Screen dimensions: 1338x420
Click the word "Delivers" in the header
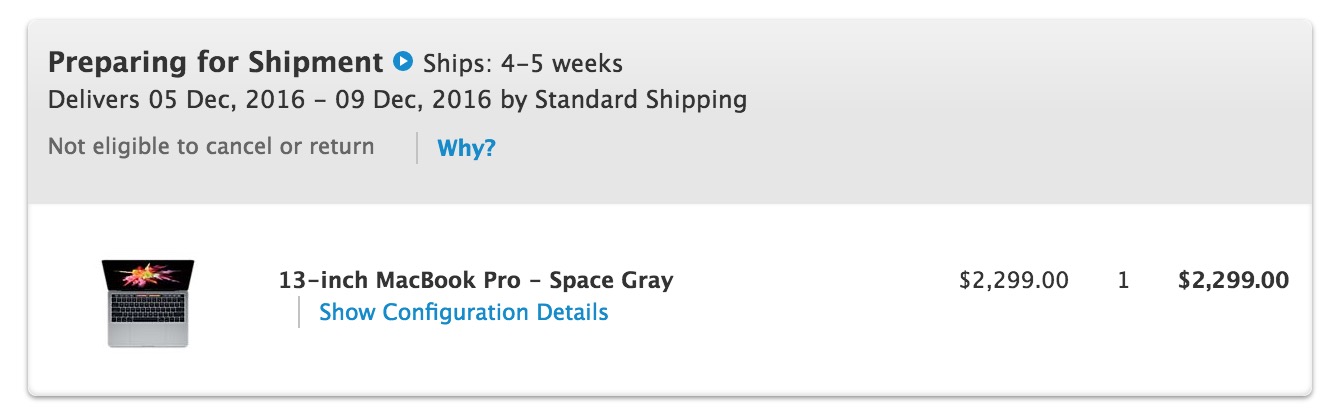95,100
